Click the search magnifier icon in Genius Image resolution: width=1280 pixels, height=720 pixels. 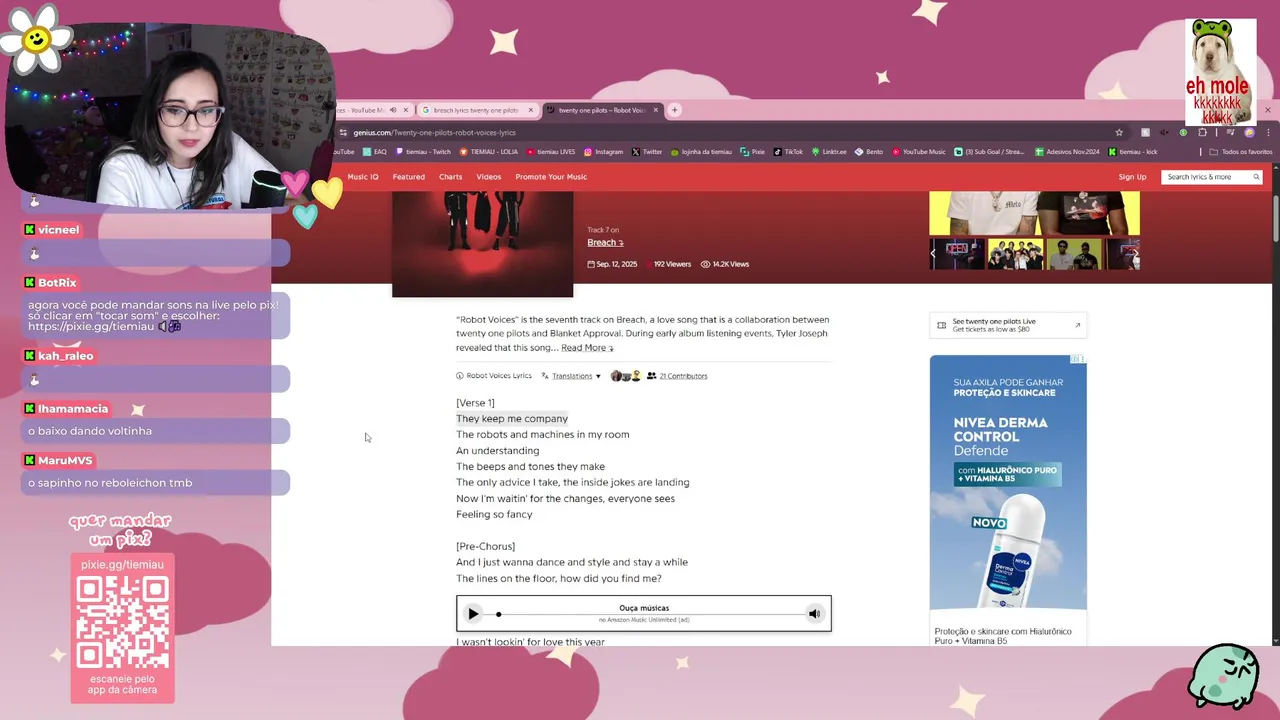pyautogui.click(x=1256, y=177)
